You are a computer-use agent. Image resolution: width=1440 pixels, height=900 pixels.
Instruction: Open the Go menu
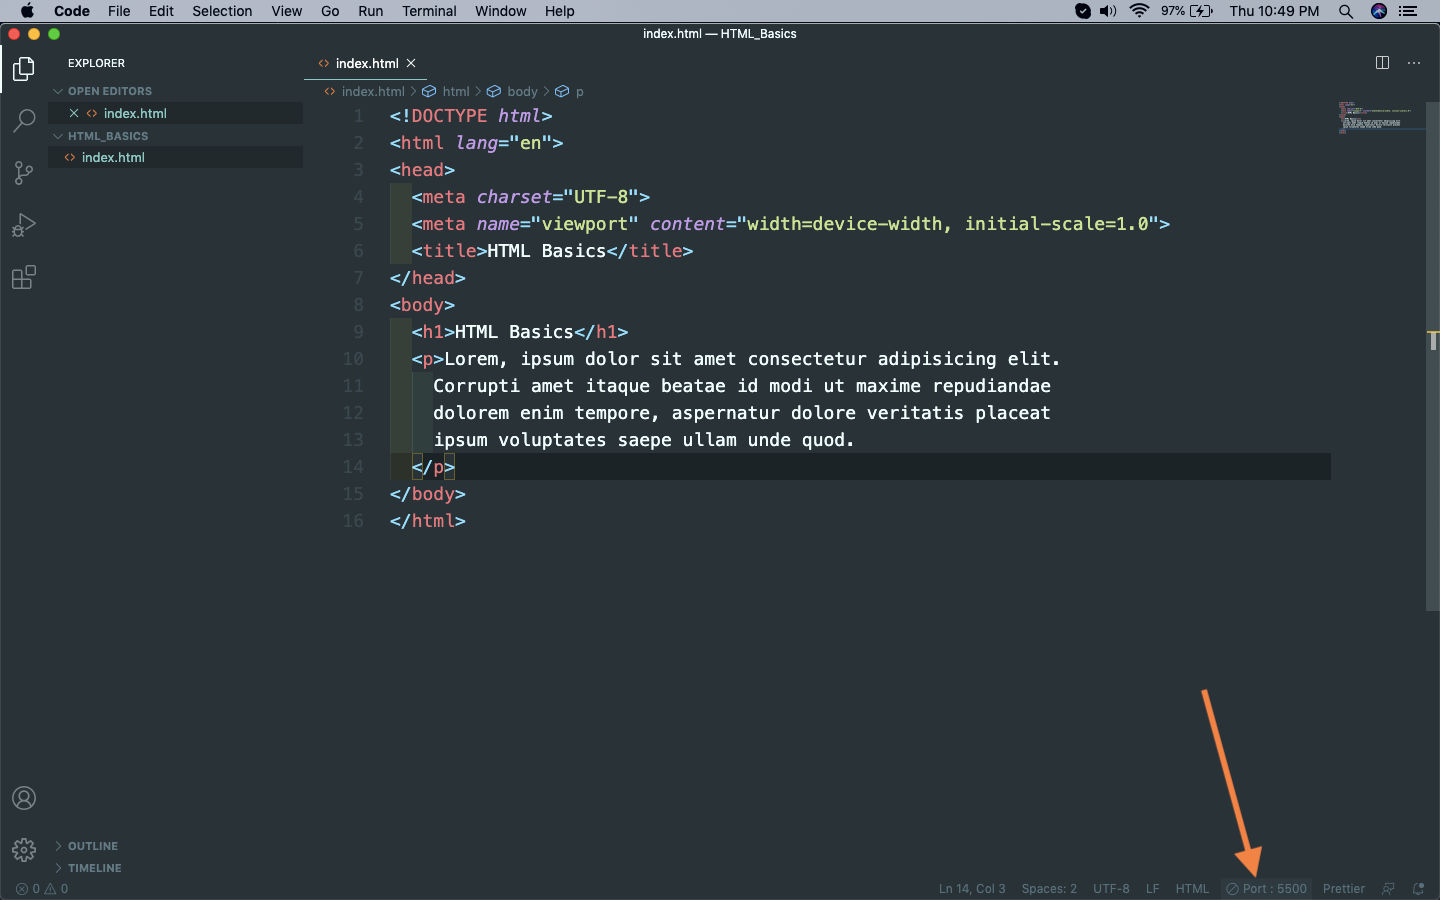pyautogui.click(x=330, y=11)
